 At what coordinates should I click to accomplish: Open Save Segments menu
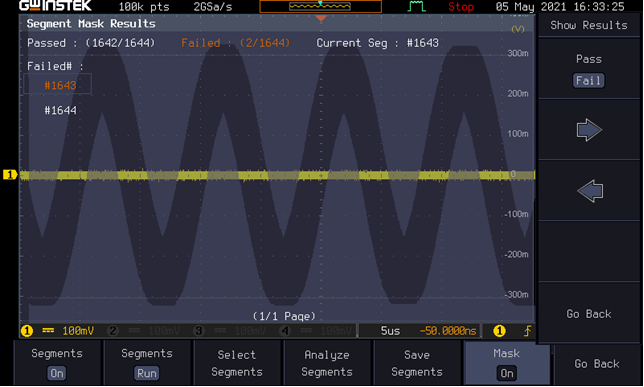point(417,363)
